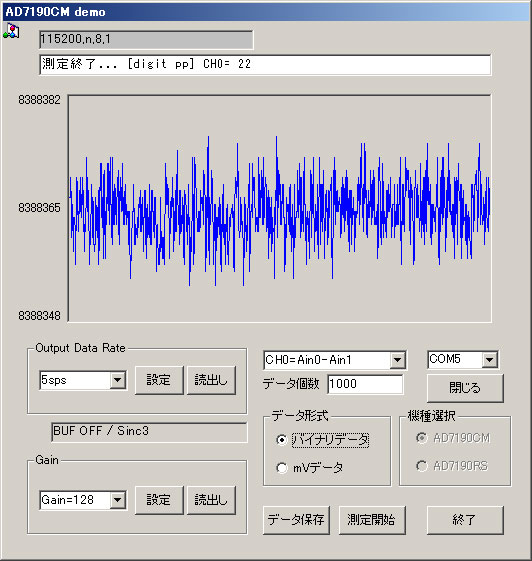Open the Gain=128 dropdown
Viewport: 532px width, 561px height.
click(118, 500)
